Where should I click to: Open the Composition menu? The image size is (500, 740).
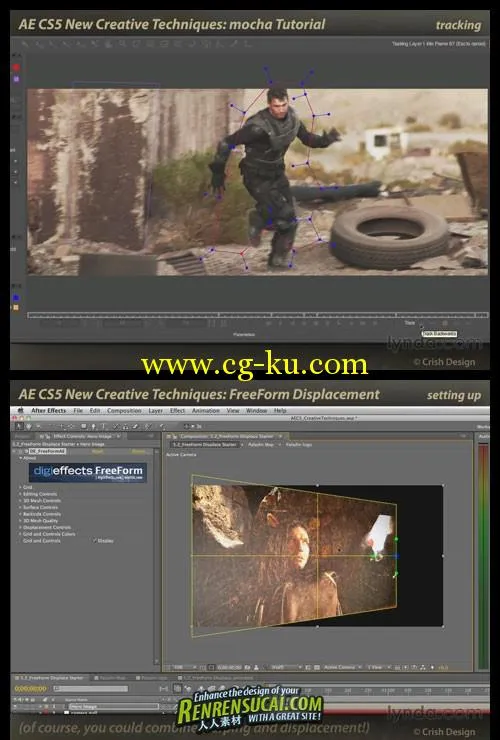pos(124,411)
